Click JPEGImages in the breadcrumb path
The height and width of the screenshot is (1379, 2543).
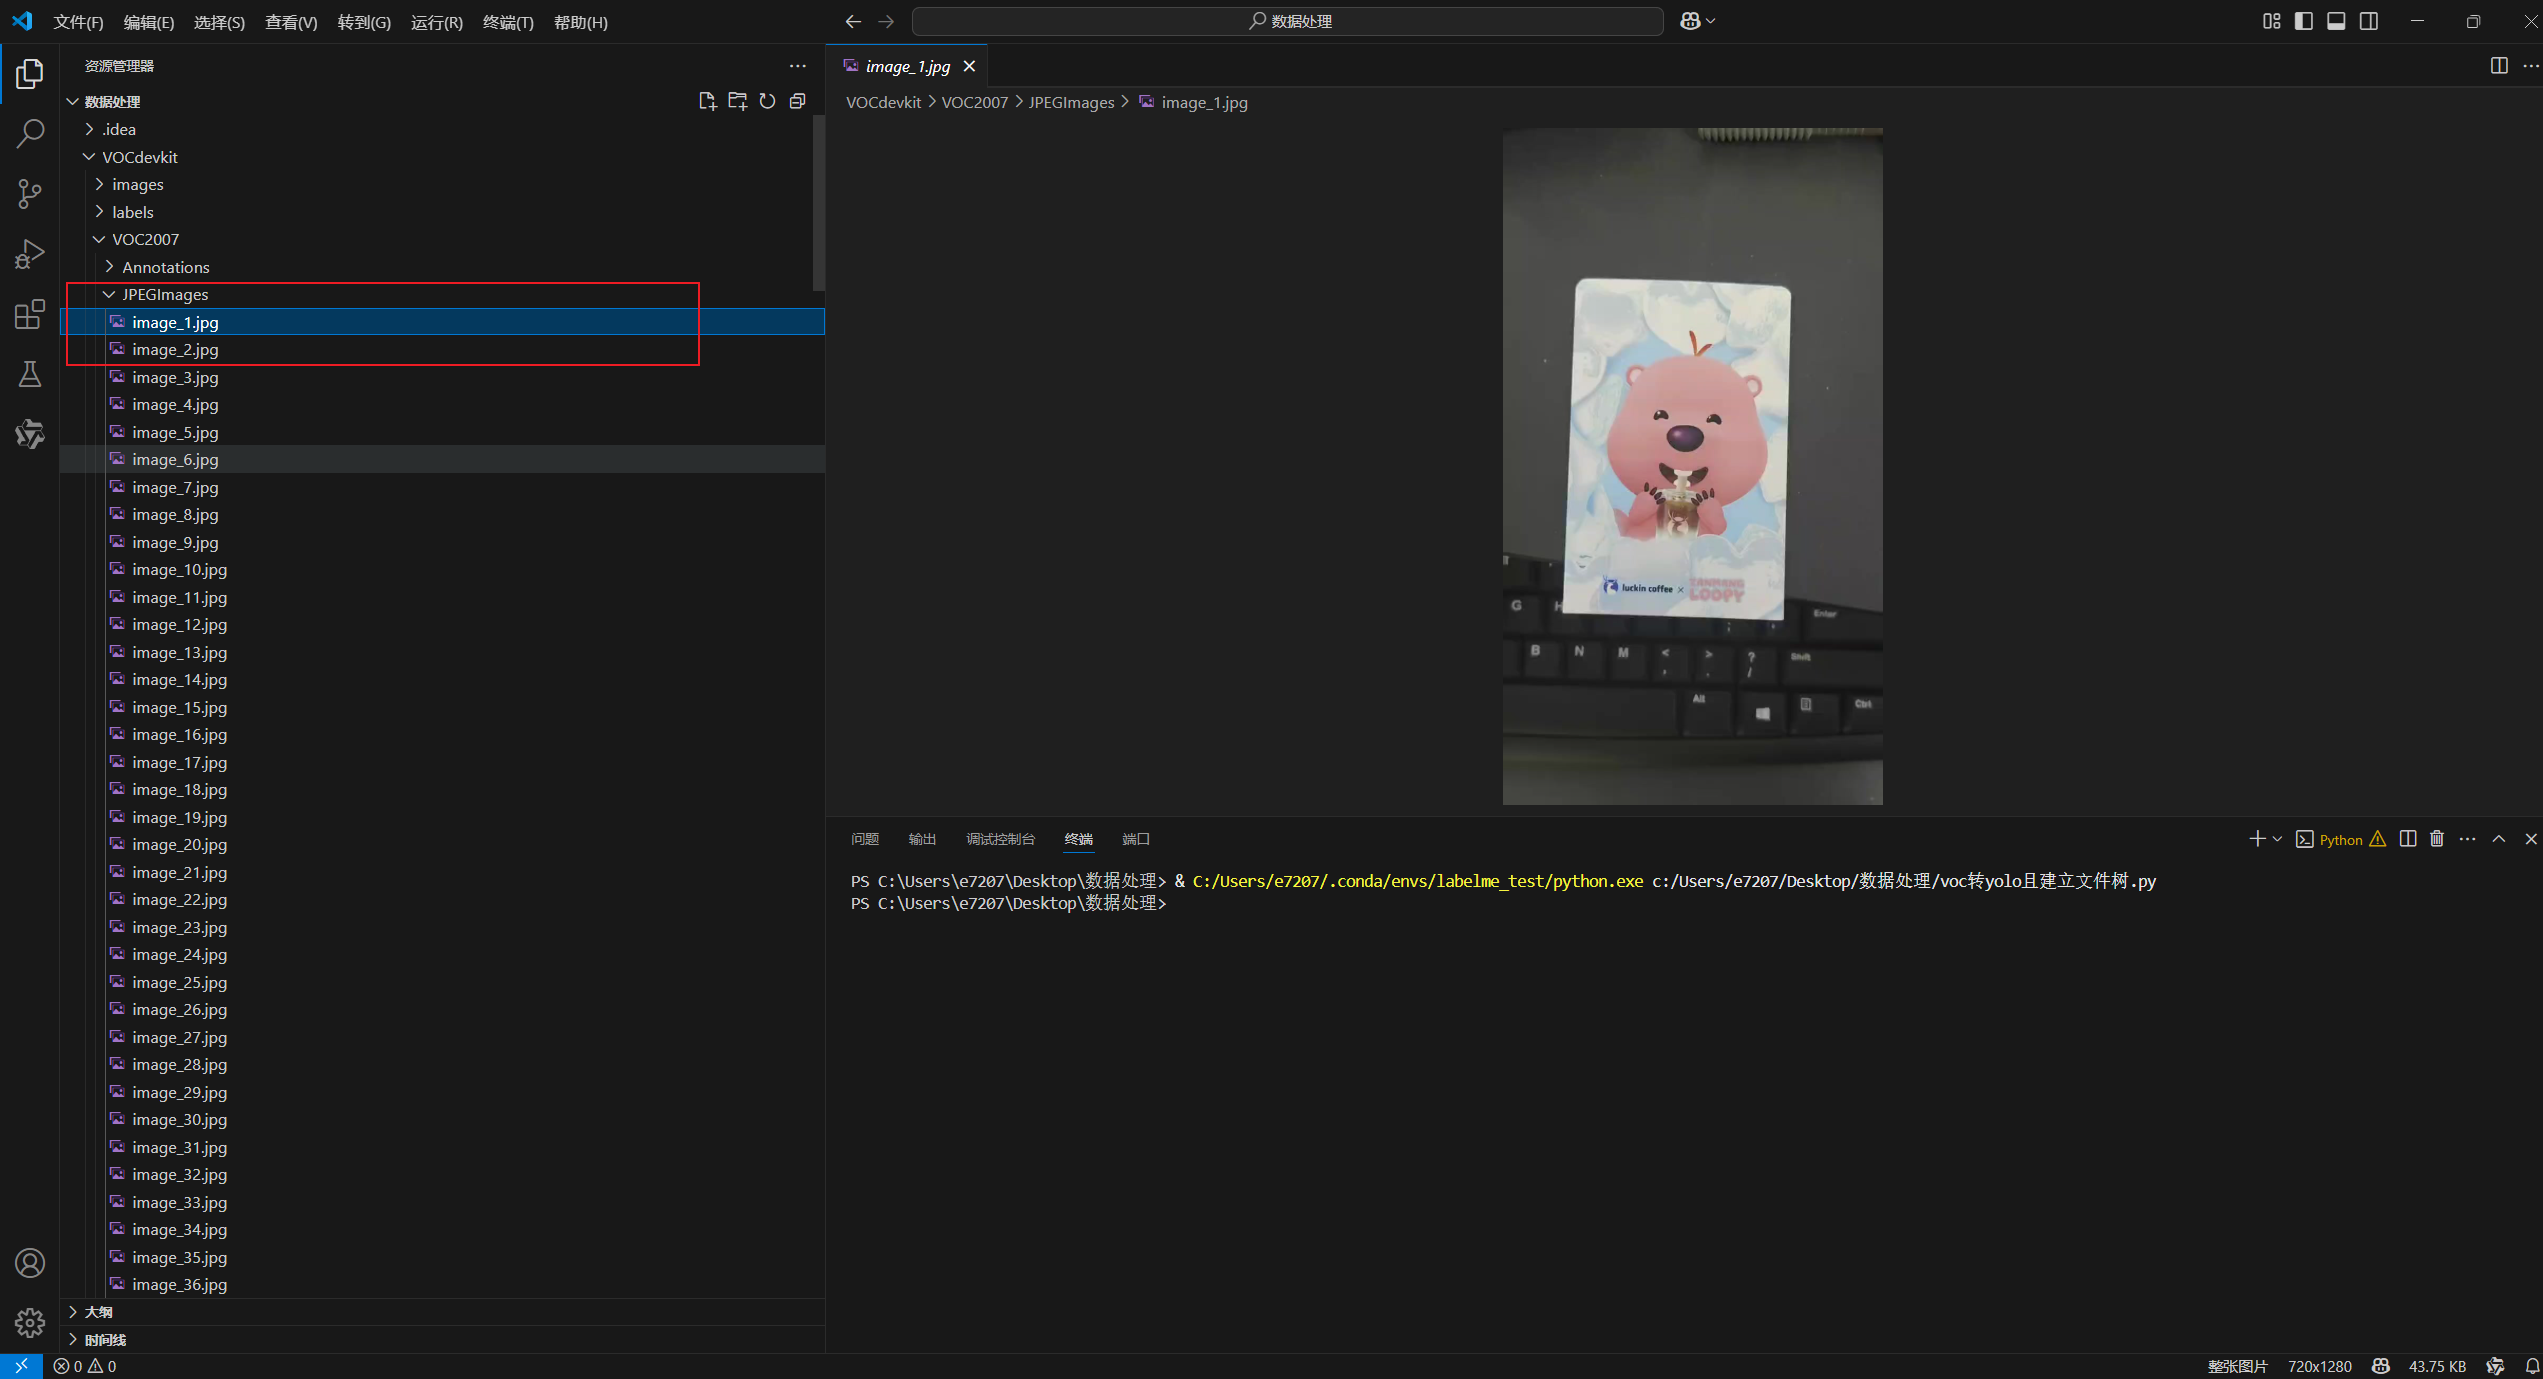pyautogui.click(x=1071, y=102)
